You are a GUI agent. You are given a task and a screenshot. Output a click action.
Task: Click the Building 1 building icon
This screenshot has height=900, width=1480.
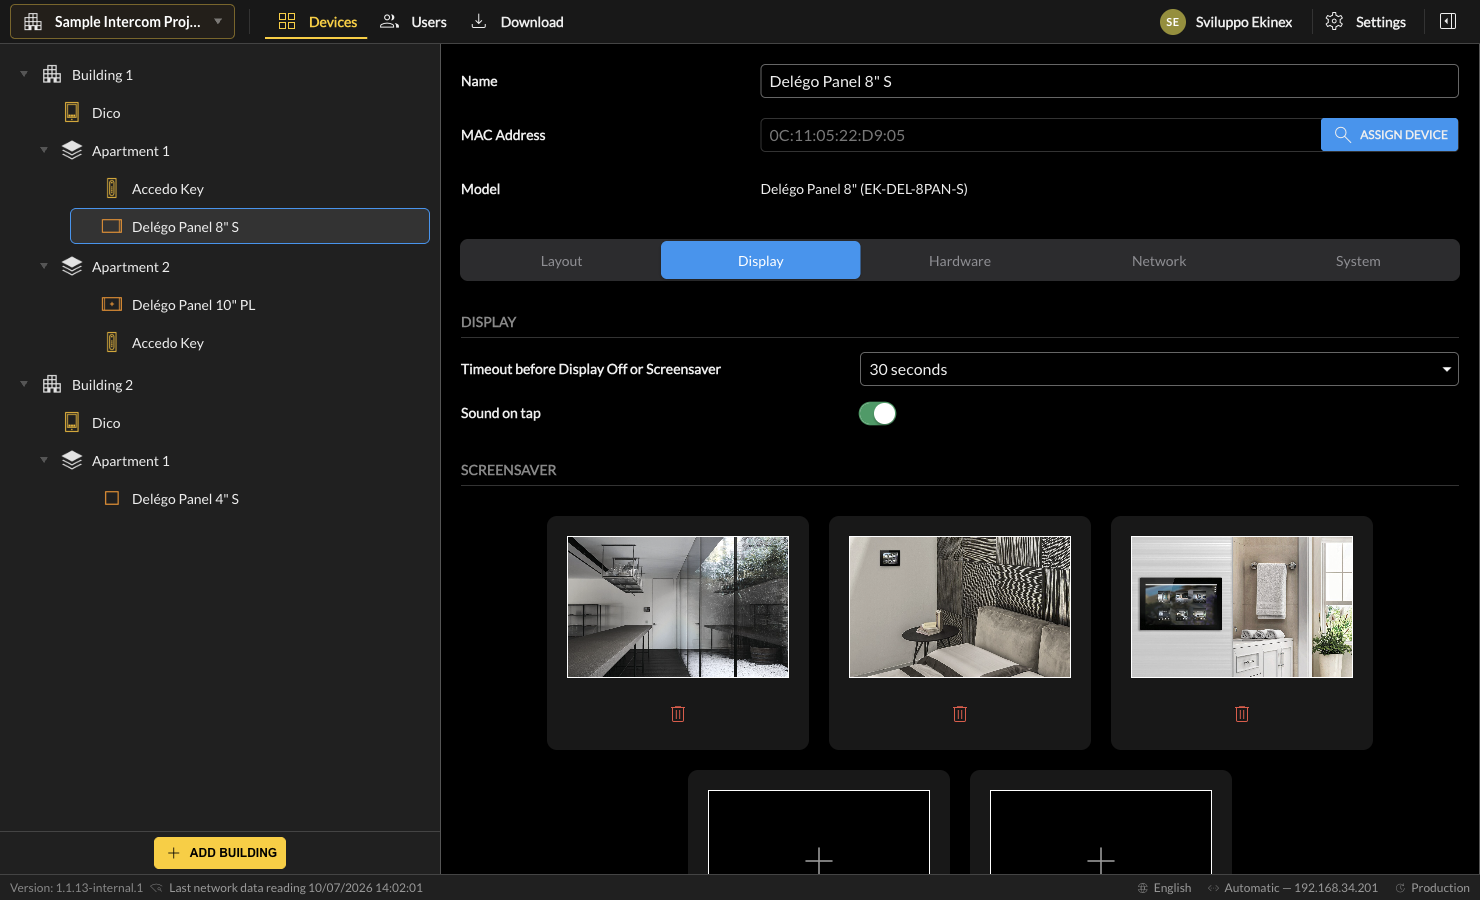(52, 75)
